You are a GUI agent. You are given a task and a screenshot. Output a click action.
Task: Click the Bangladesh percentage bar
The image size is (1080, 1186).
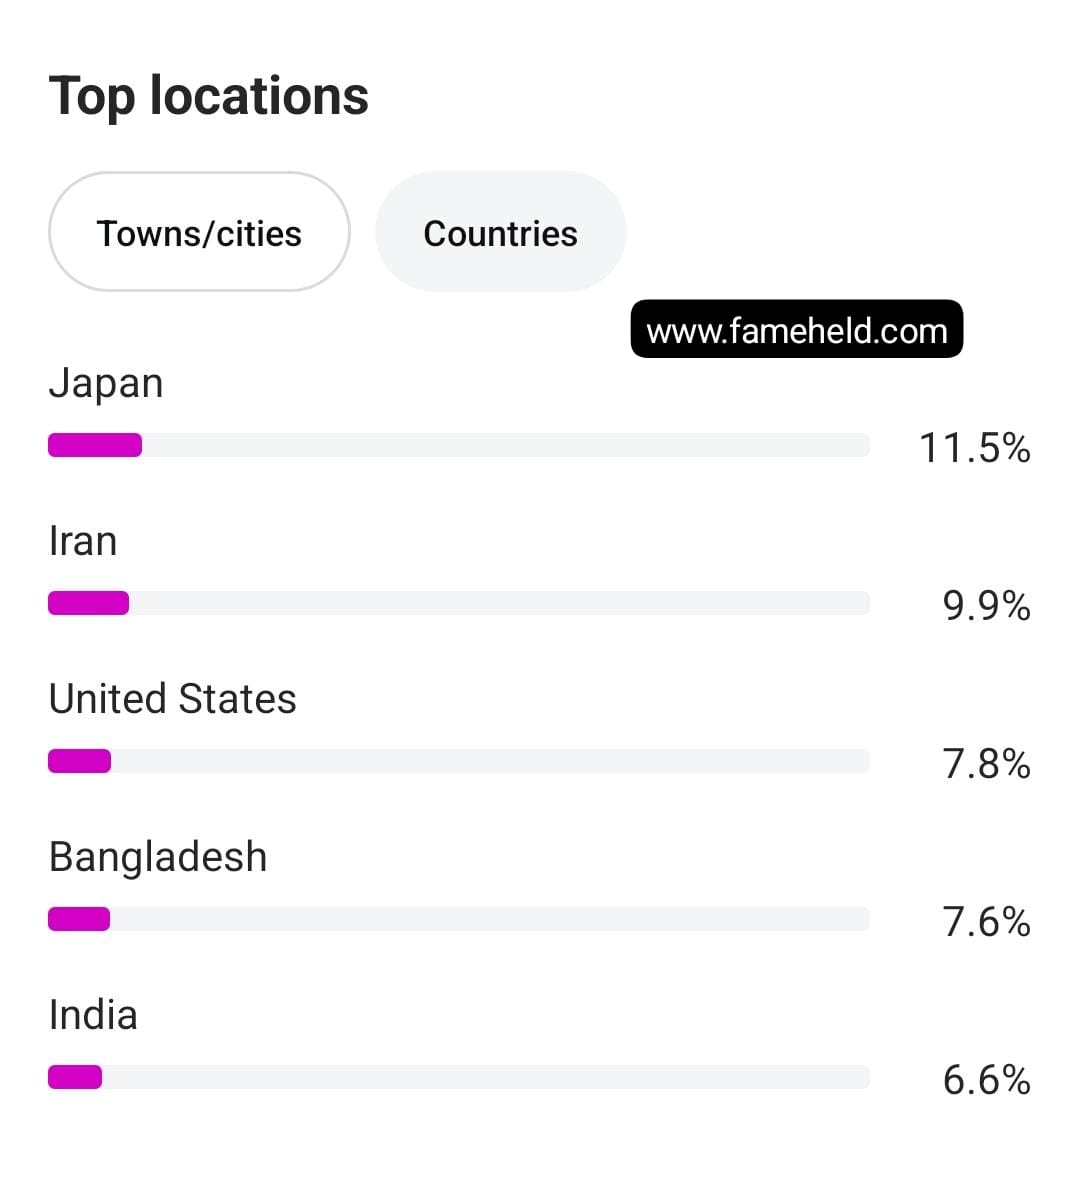pyautogui.click(x=459, y=919)
